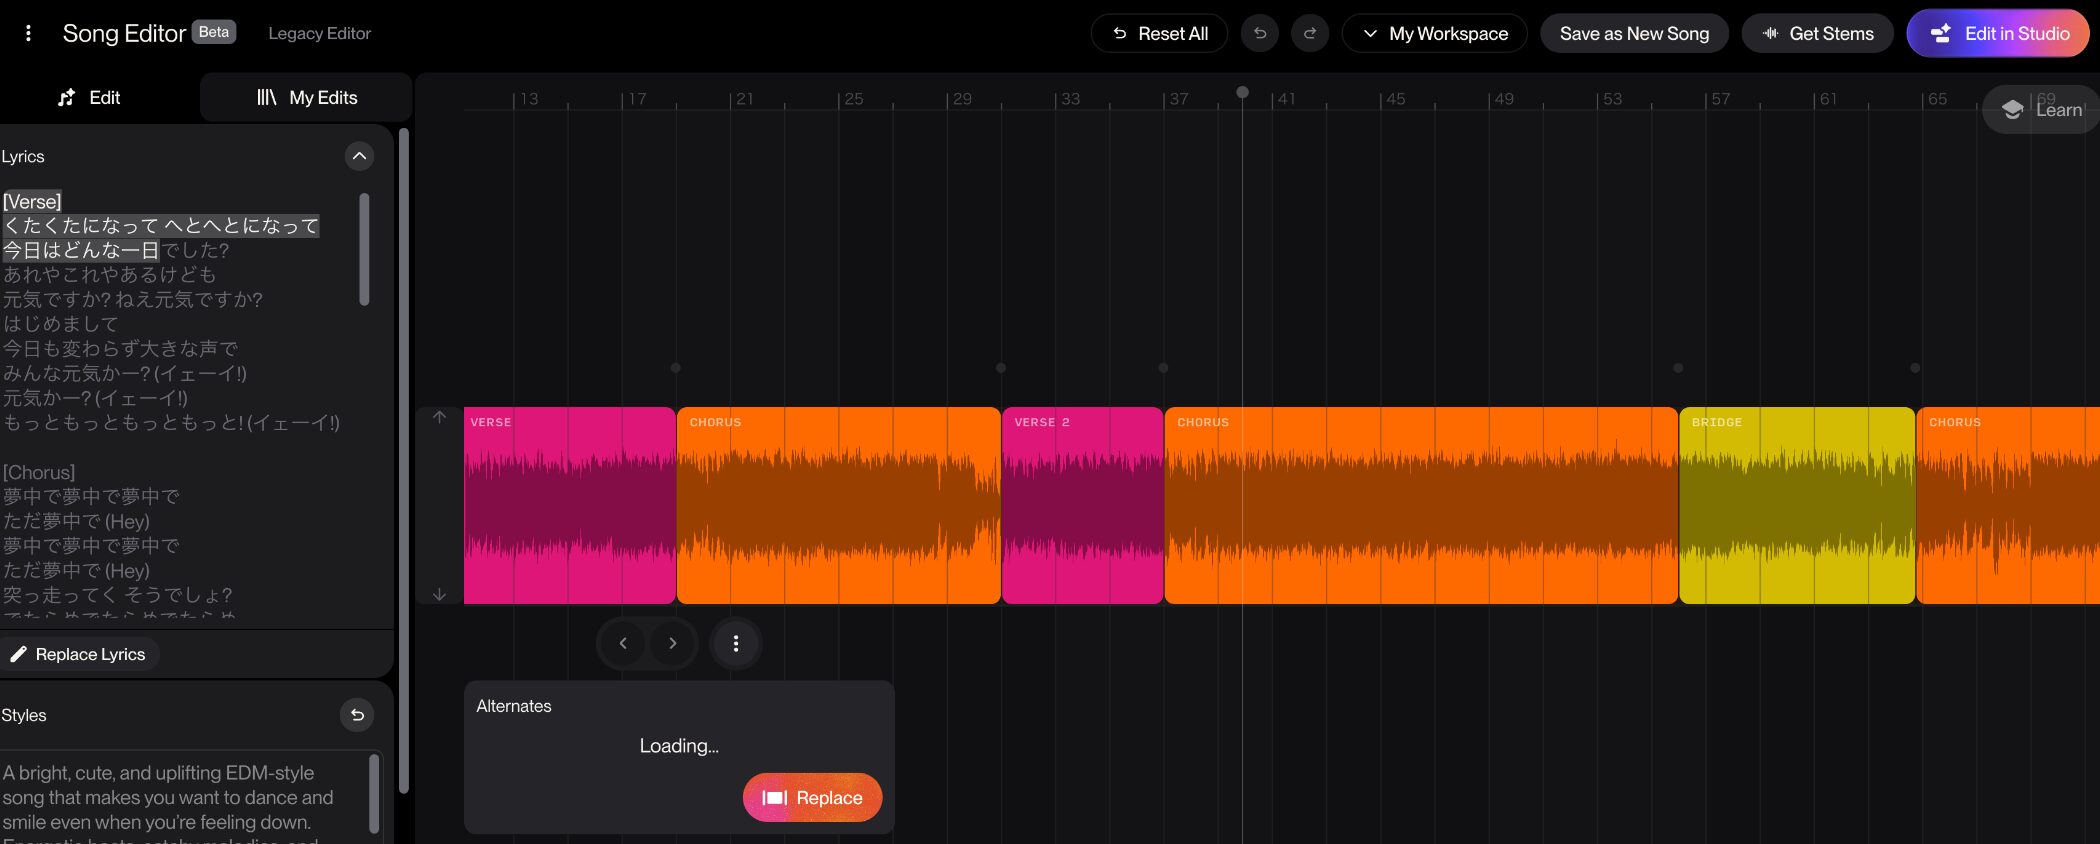Select the yellow Bridge section
2100x844 pixels.
(1796, 505)
